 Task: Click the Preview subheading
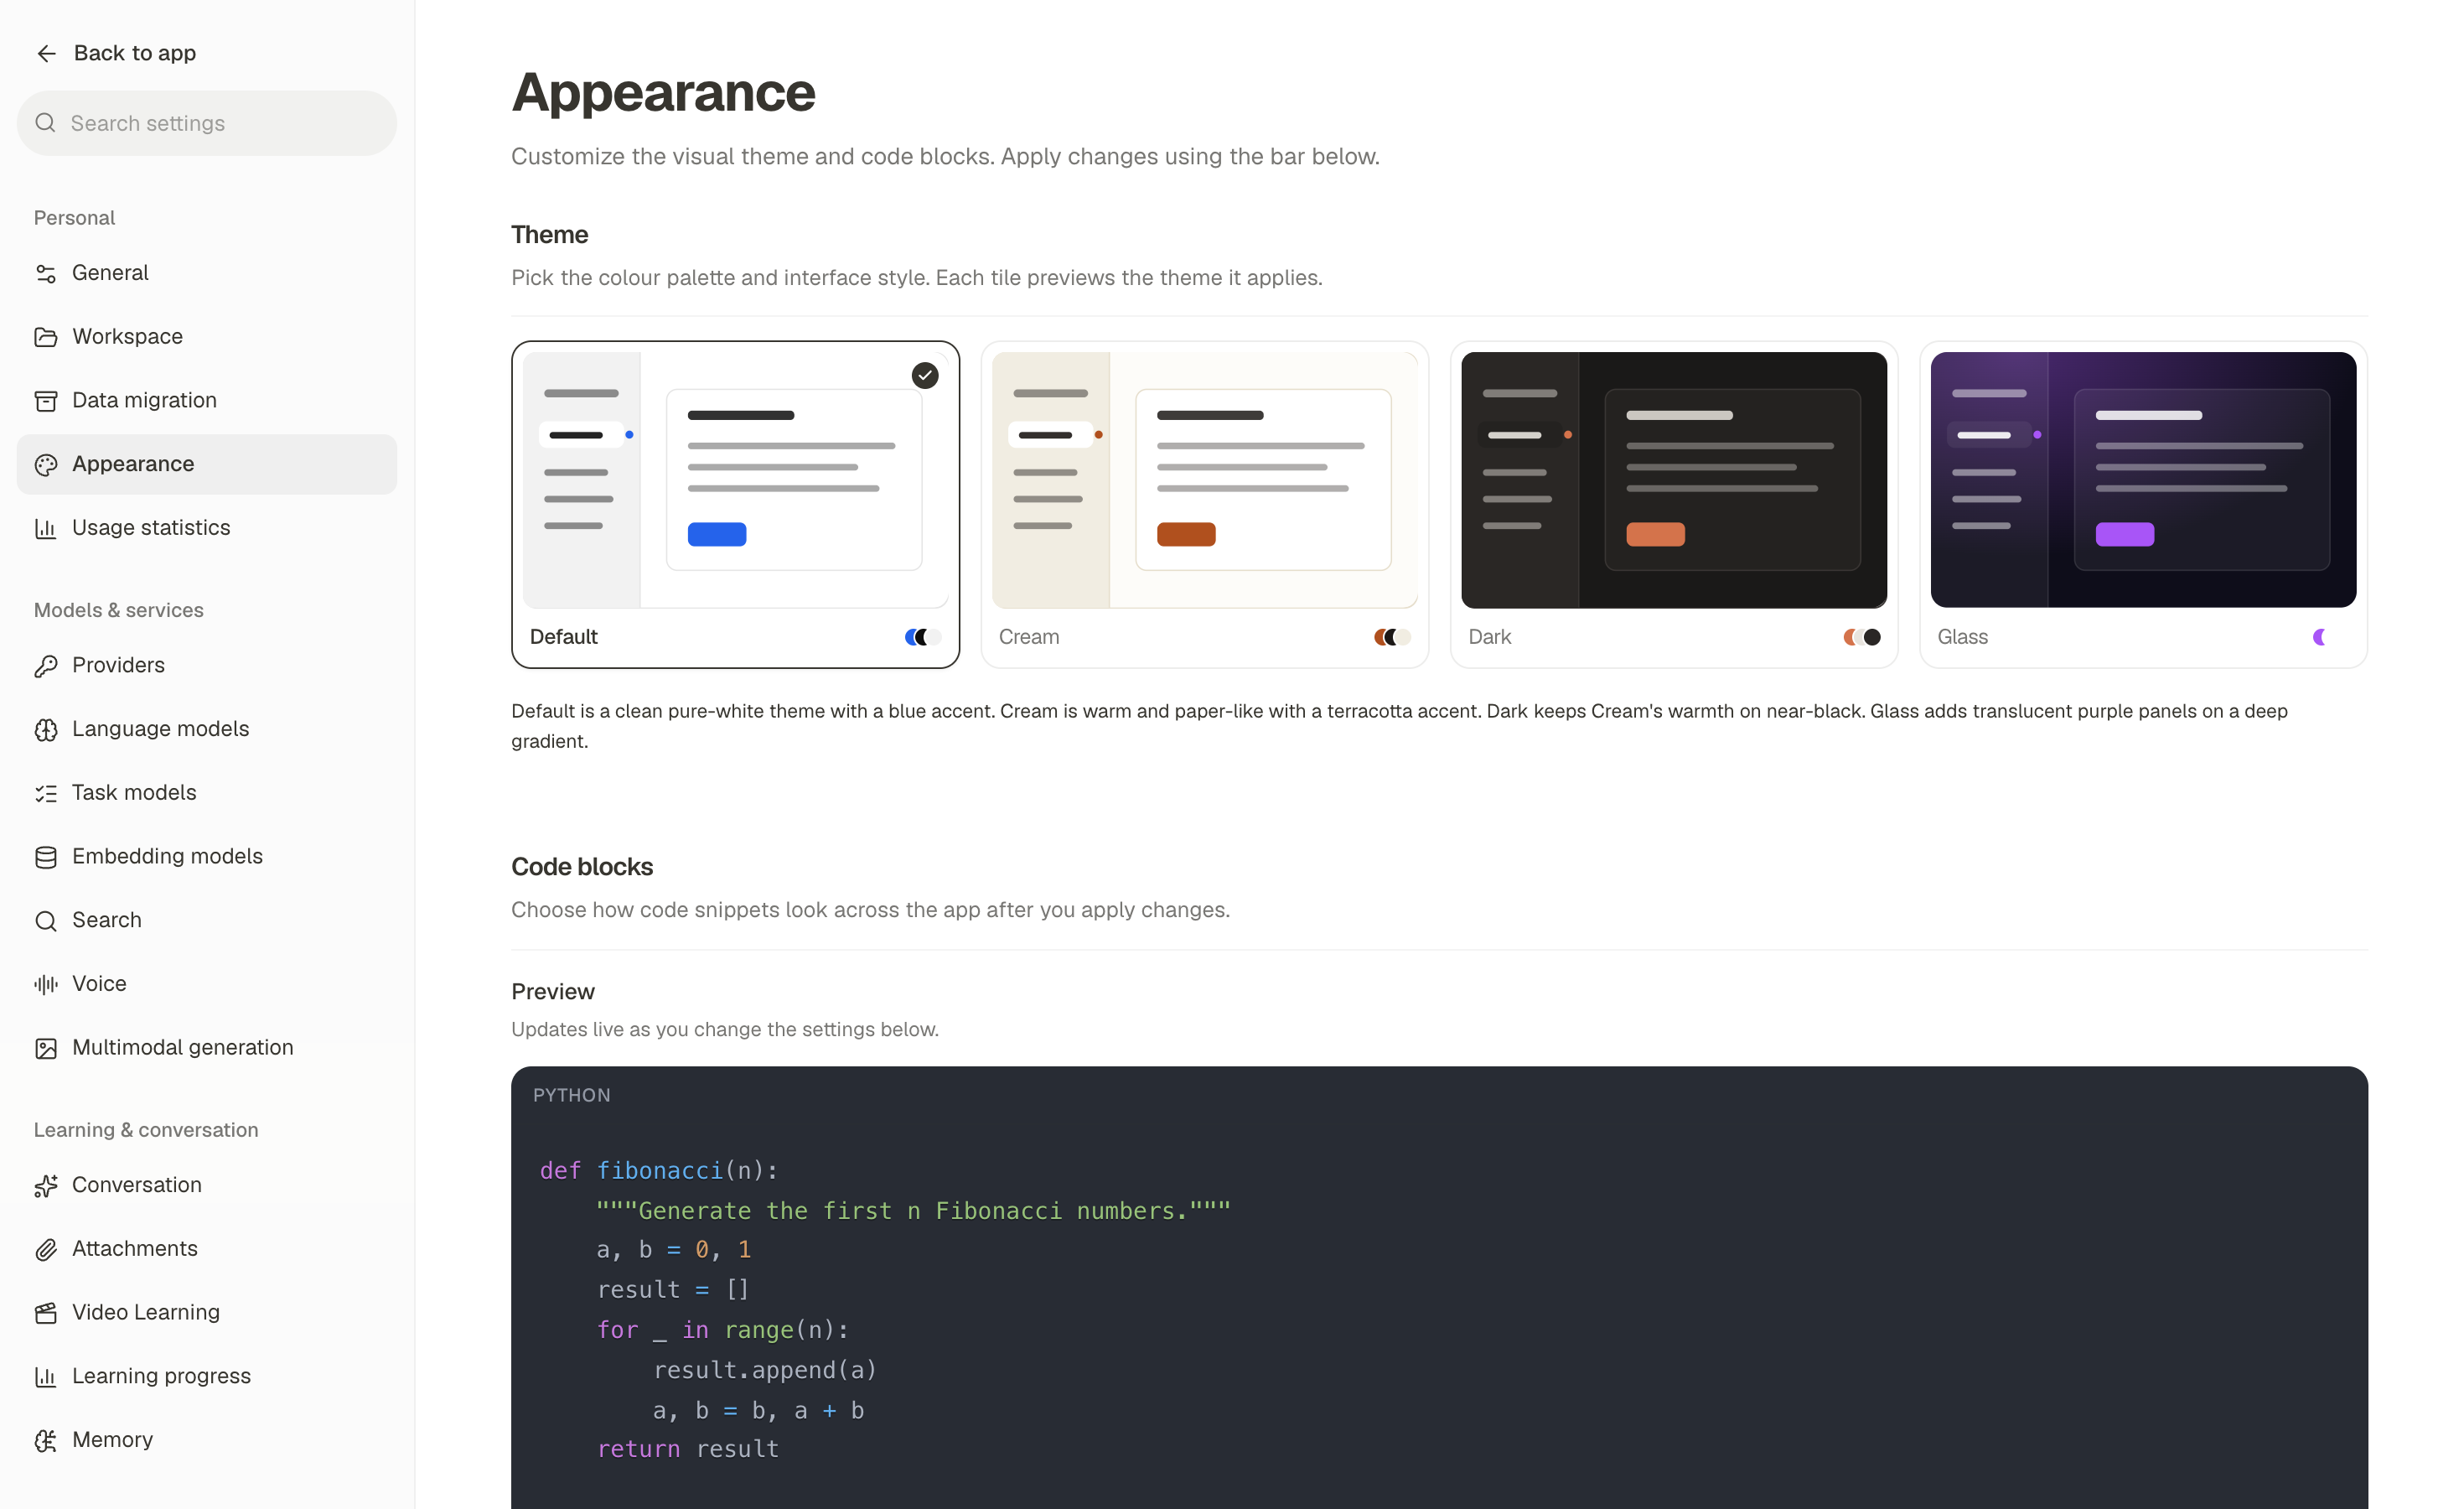click(x=553, y=992)
